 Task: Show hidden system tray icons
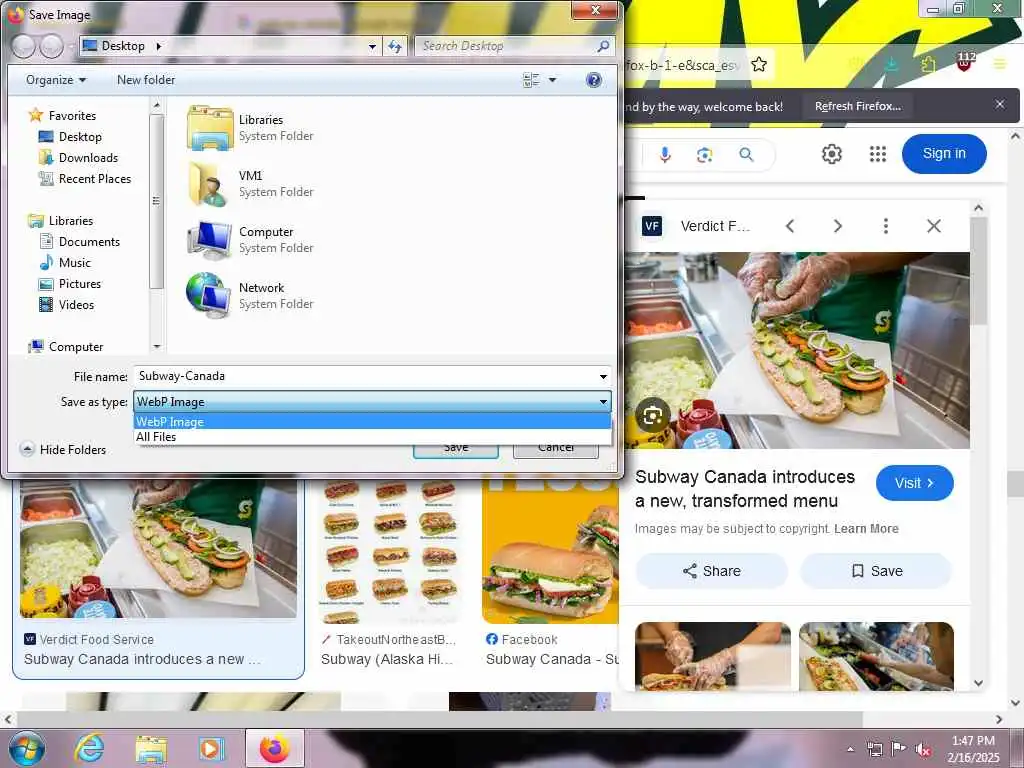(850, 750)
